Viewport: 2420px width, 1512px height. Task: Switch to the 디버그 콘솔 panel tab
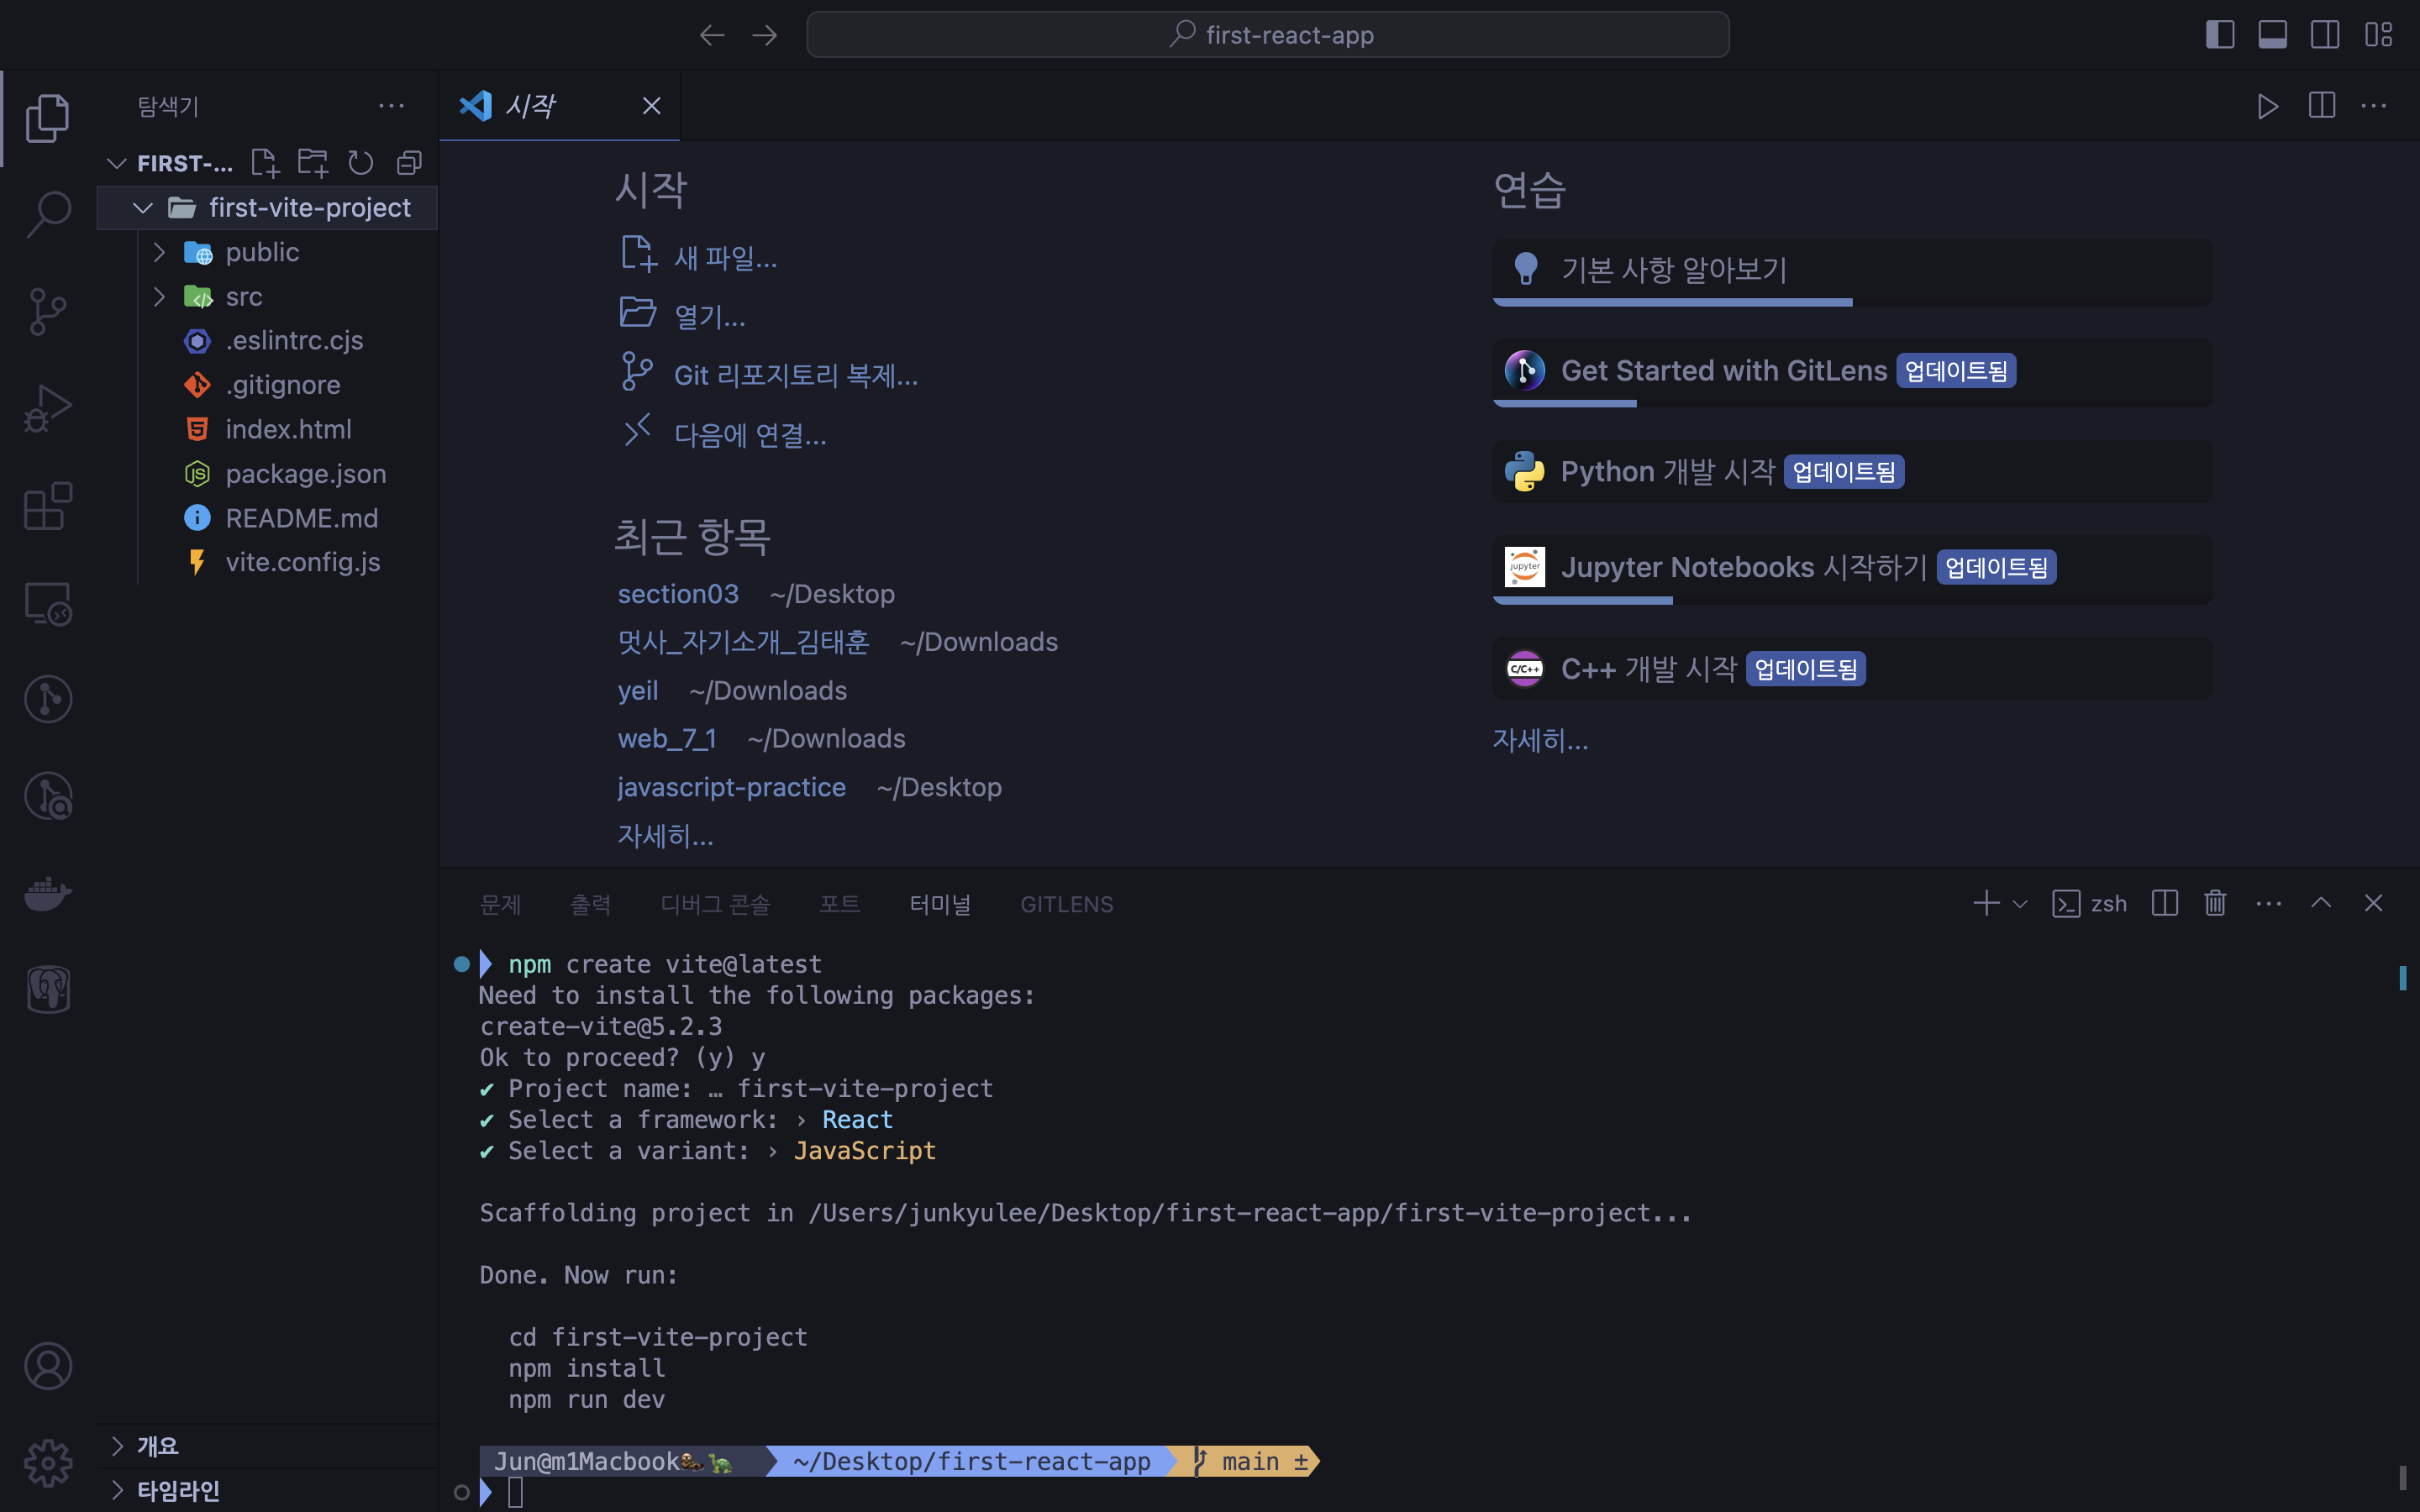click(715, 904)
